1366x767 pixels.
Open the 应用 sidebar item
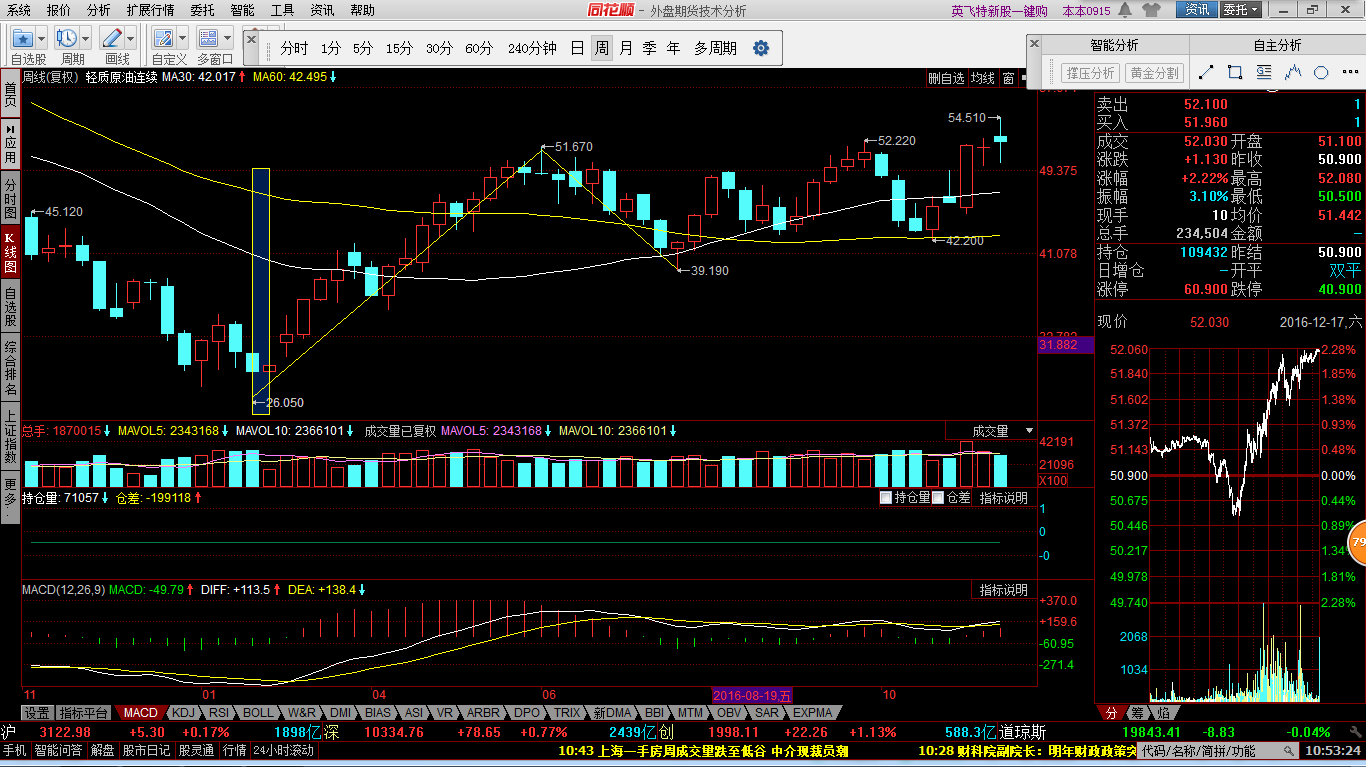10,145
